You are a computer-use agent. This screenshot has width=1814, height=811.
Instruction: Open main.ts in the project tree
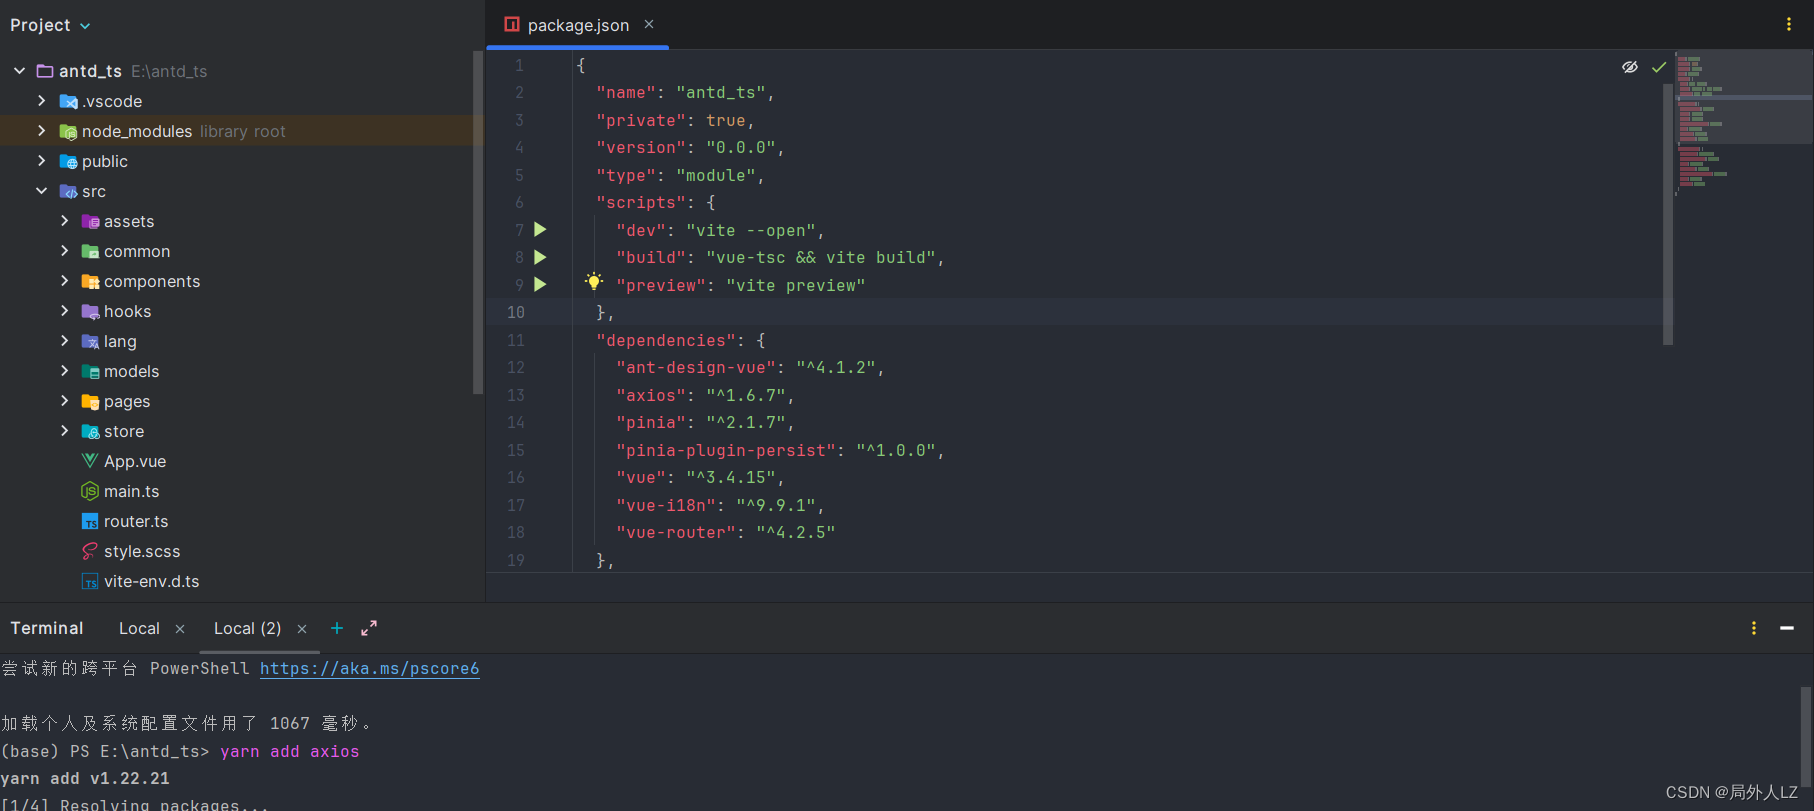pos(132,491)
